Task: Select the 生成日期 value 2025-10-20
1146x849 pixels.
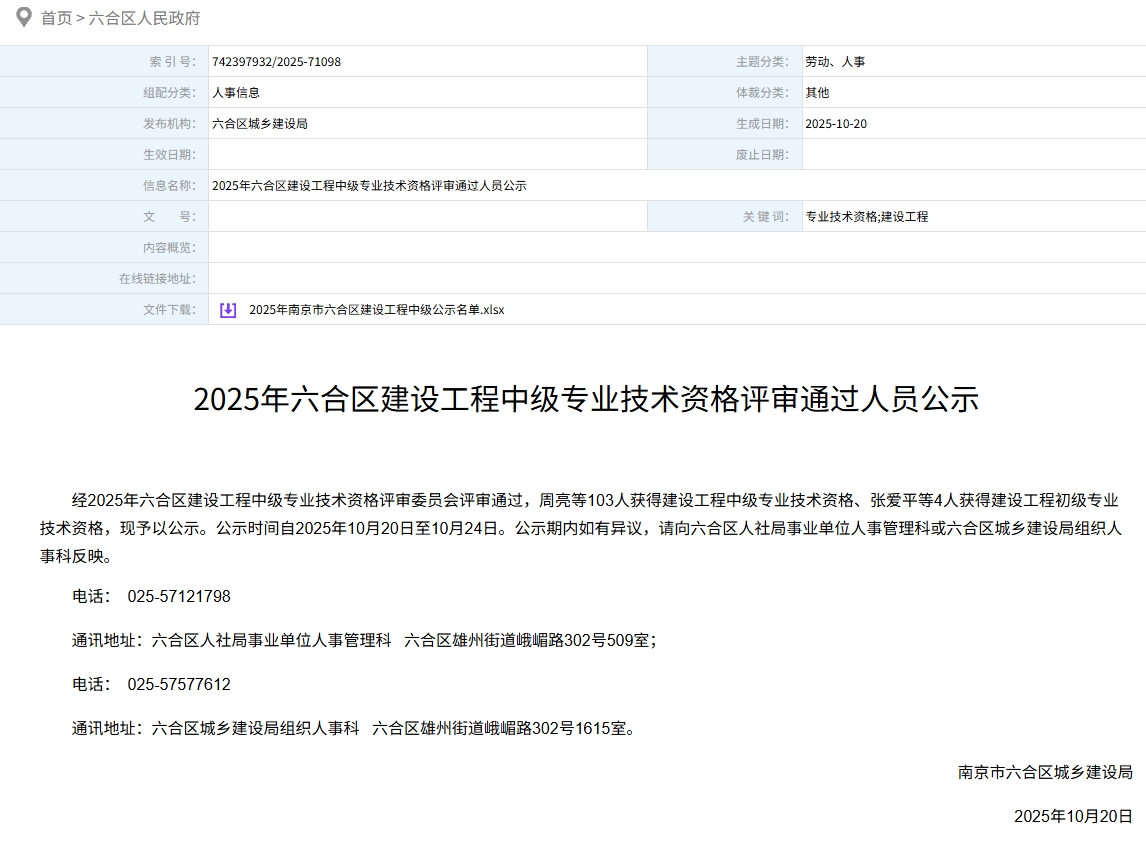Action: point(835,124)
